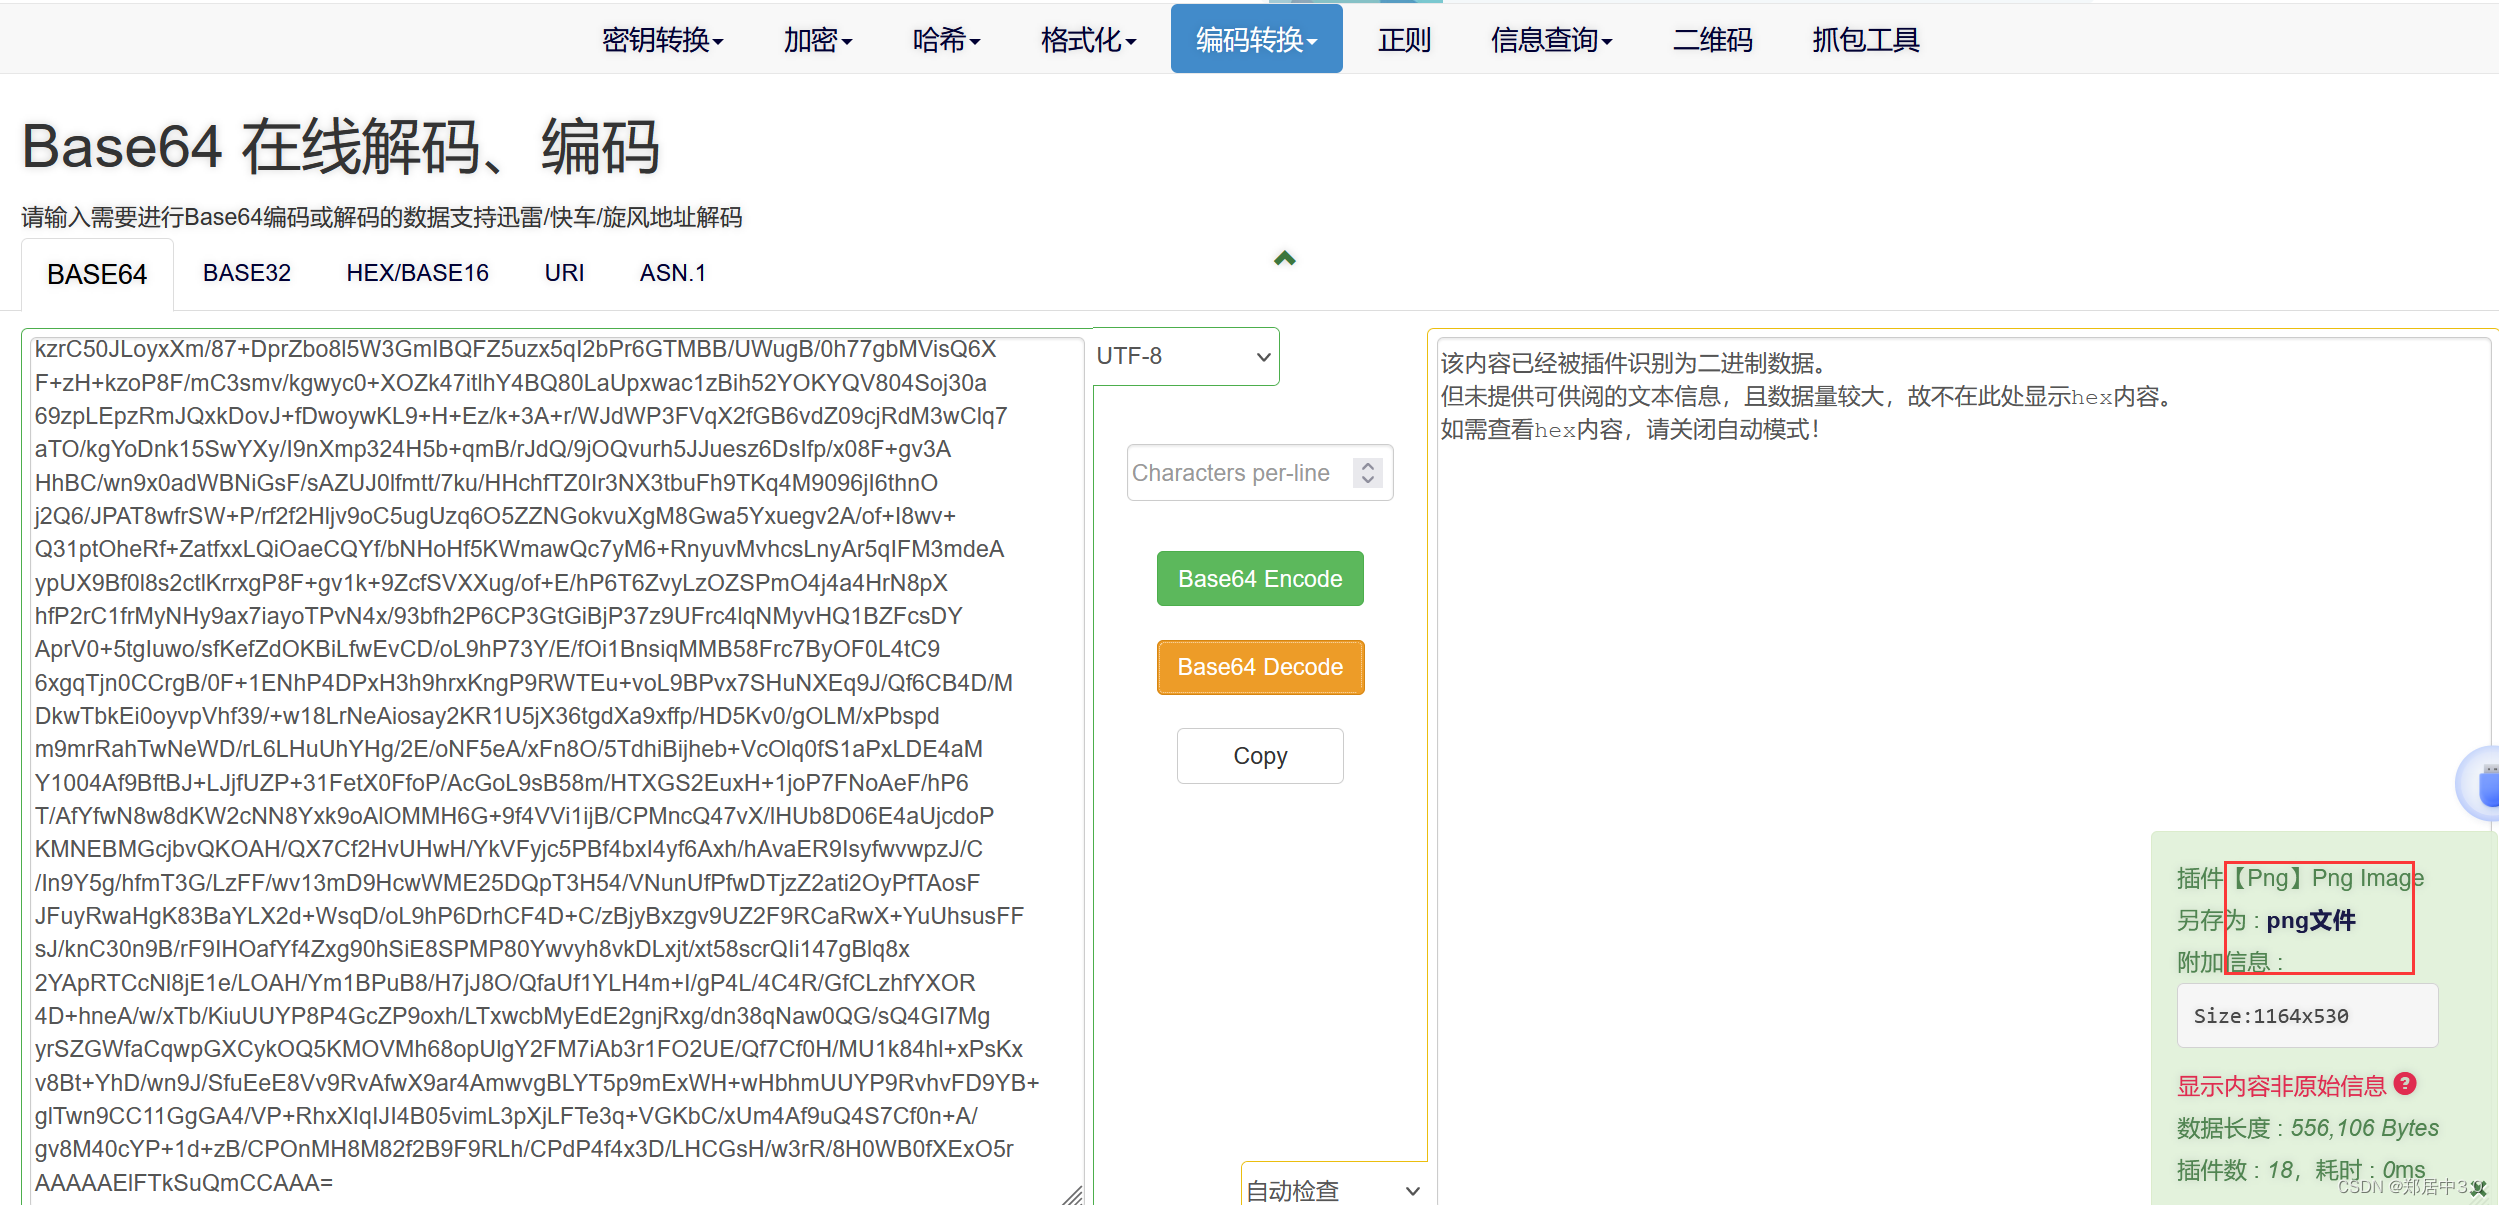
Task: Open the UTF-8 encoding dropdown
Action: coord(1183,356)
